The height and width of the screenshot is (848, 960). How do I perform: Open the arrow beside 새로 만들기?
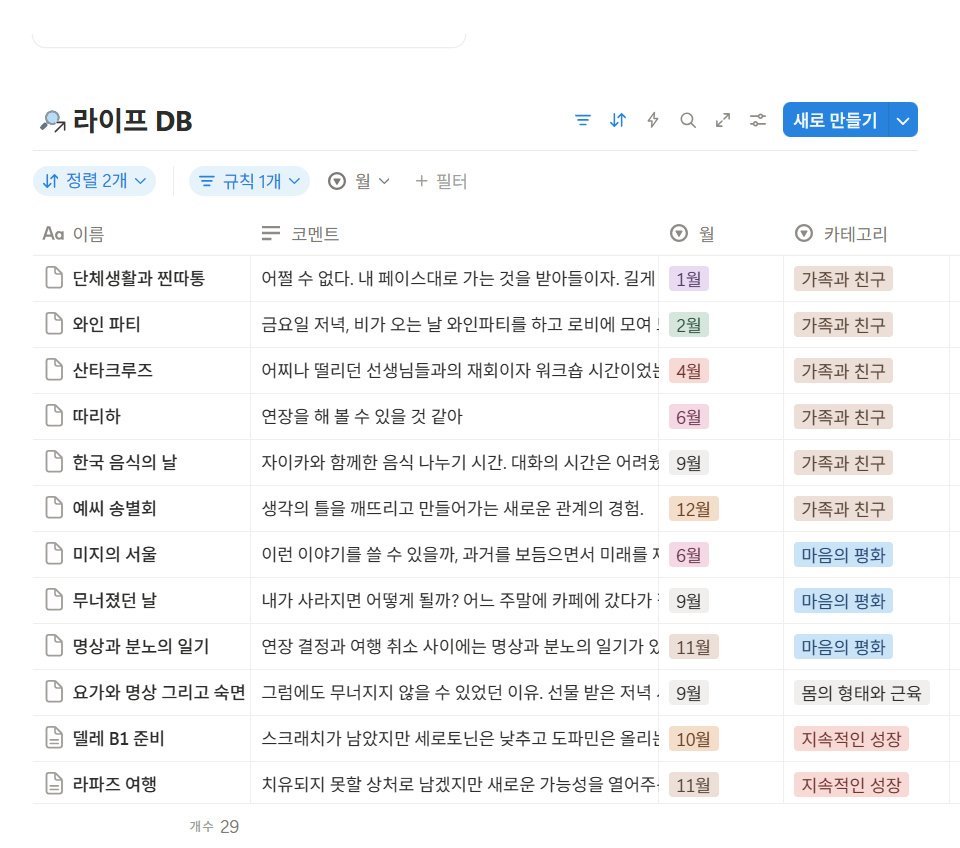903,120
